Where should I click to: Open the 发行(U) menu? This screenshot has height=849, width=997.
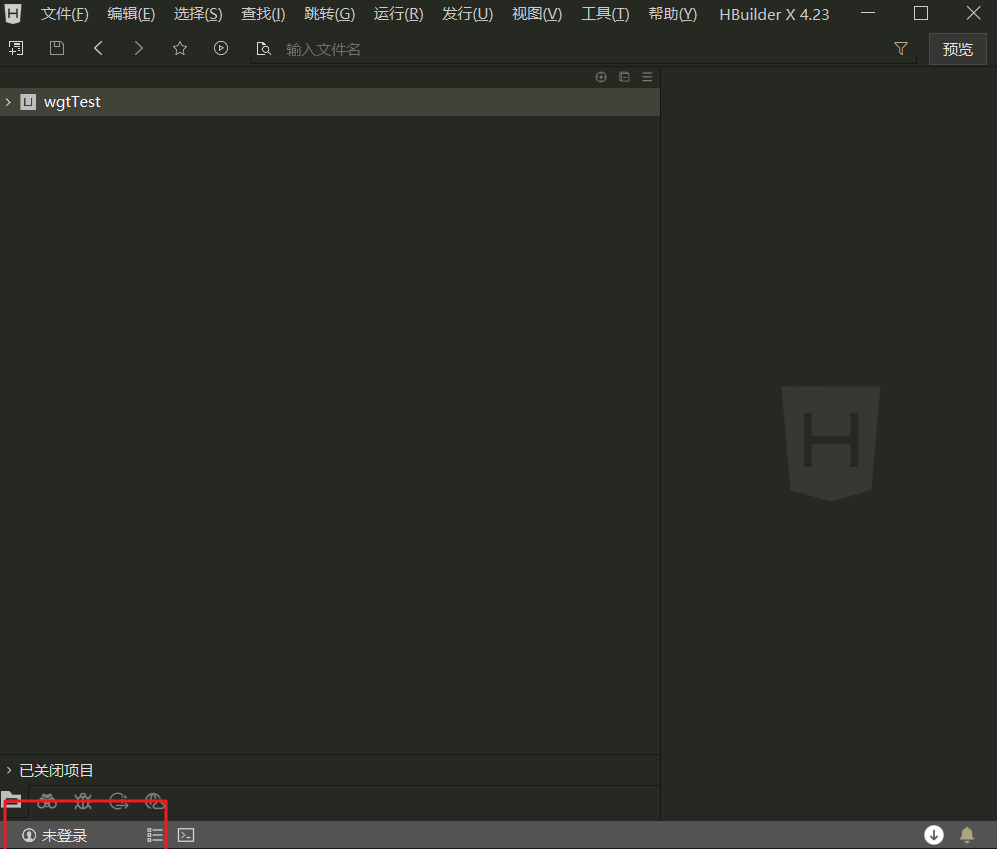pos(467,14)
